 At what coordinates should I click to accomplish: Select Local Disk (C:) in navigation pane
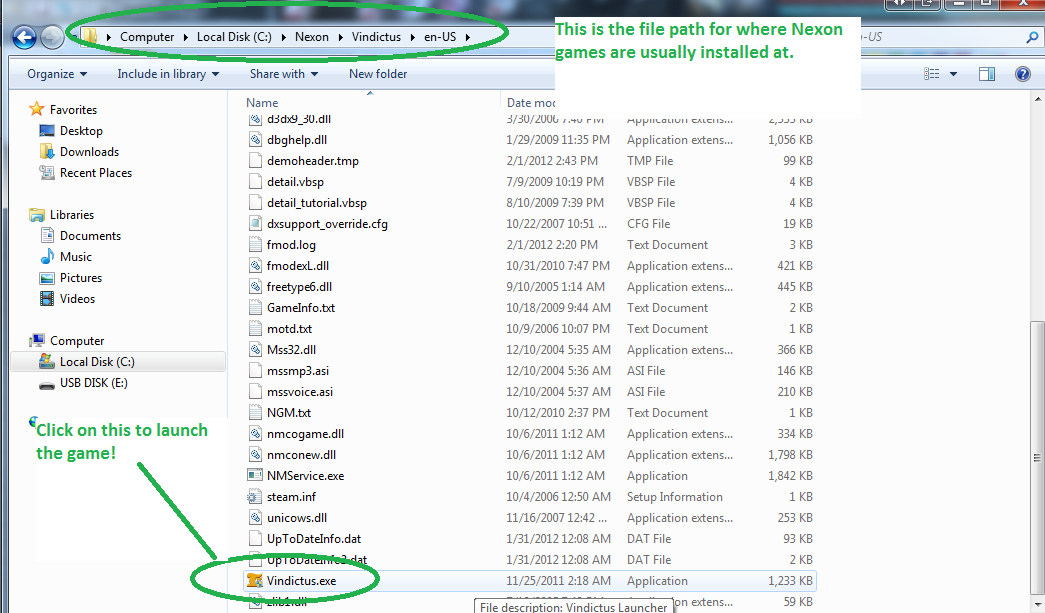point(97,362)
